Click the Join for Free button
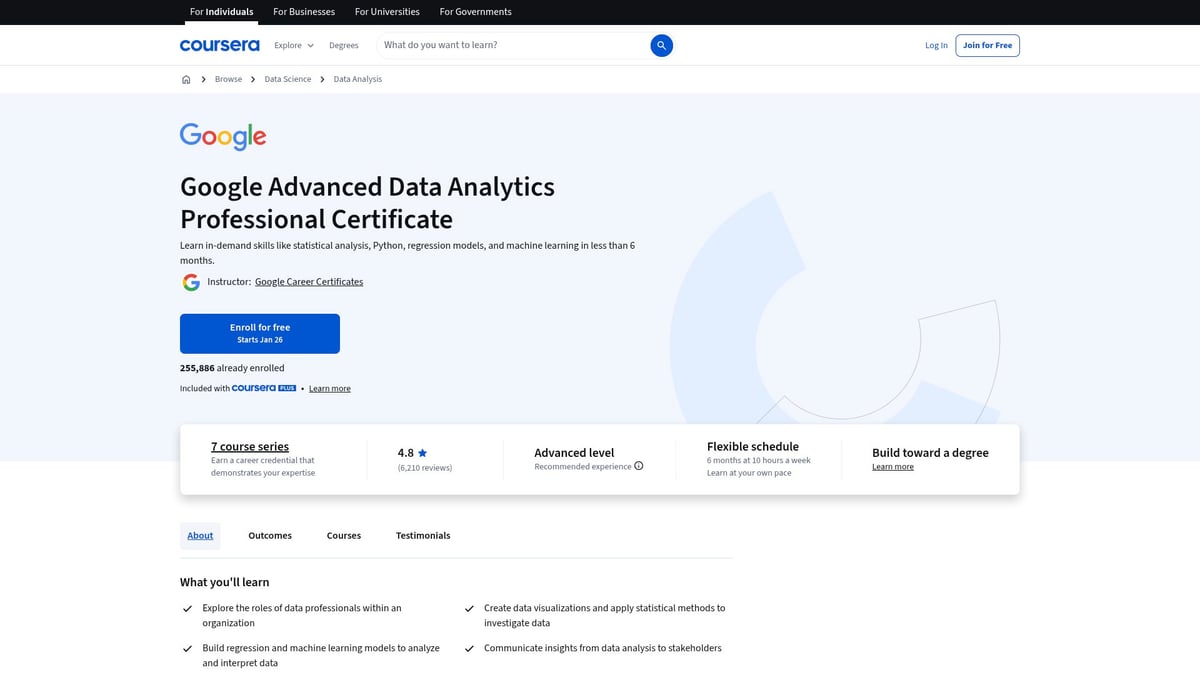This screenshot has width=1200, height=675. [x=987, y=45]
